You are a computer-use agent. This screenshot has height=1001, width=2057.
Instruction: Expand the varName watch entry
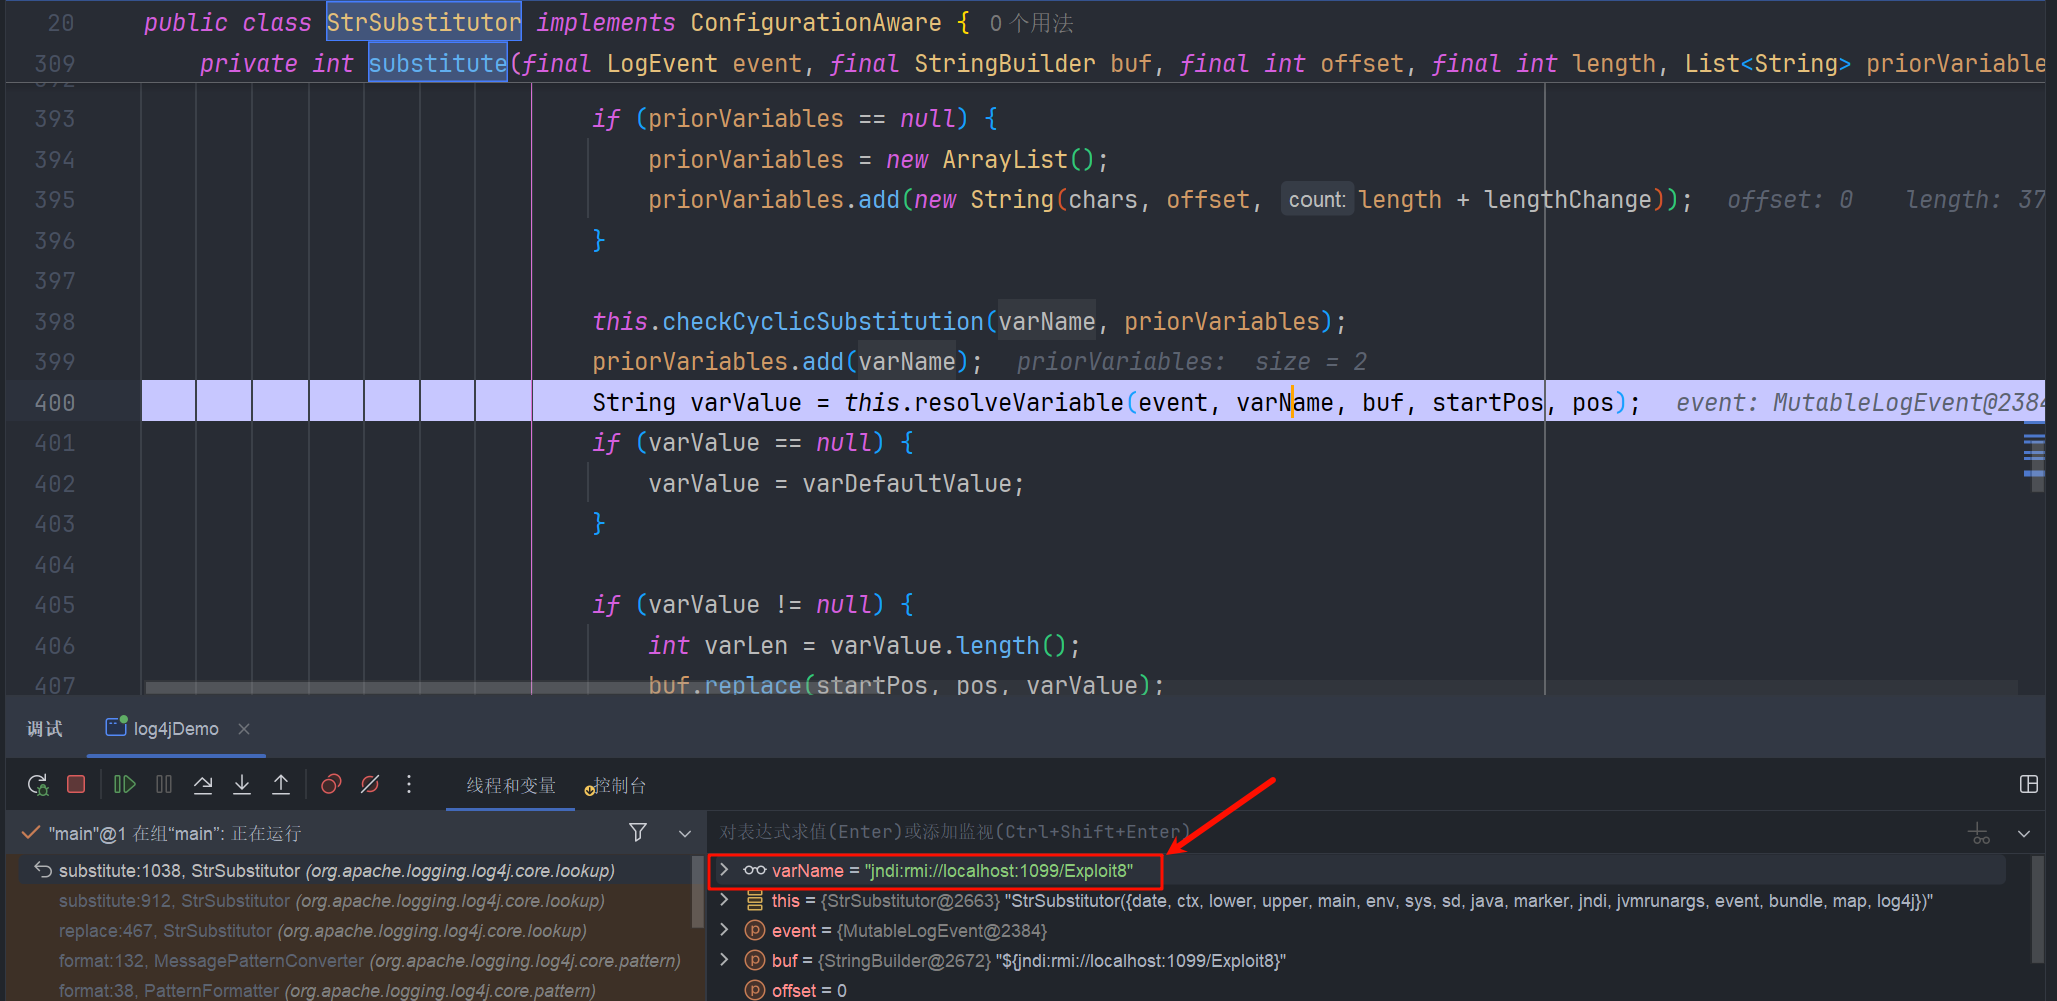point(725,870)
